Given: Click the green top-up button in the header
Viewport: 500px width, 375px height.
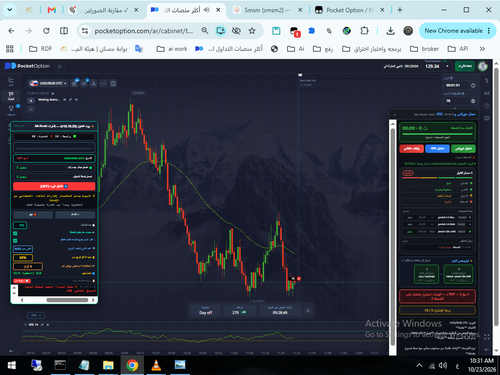Looking at the screenshot, I should click(x=465, y=66).
